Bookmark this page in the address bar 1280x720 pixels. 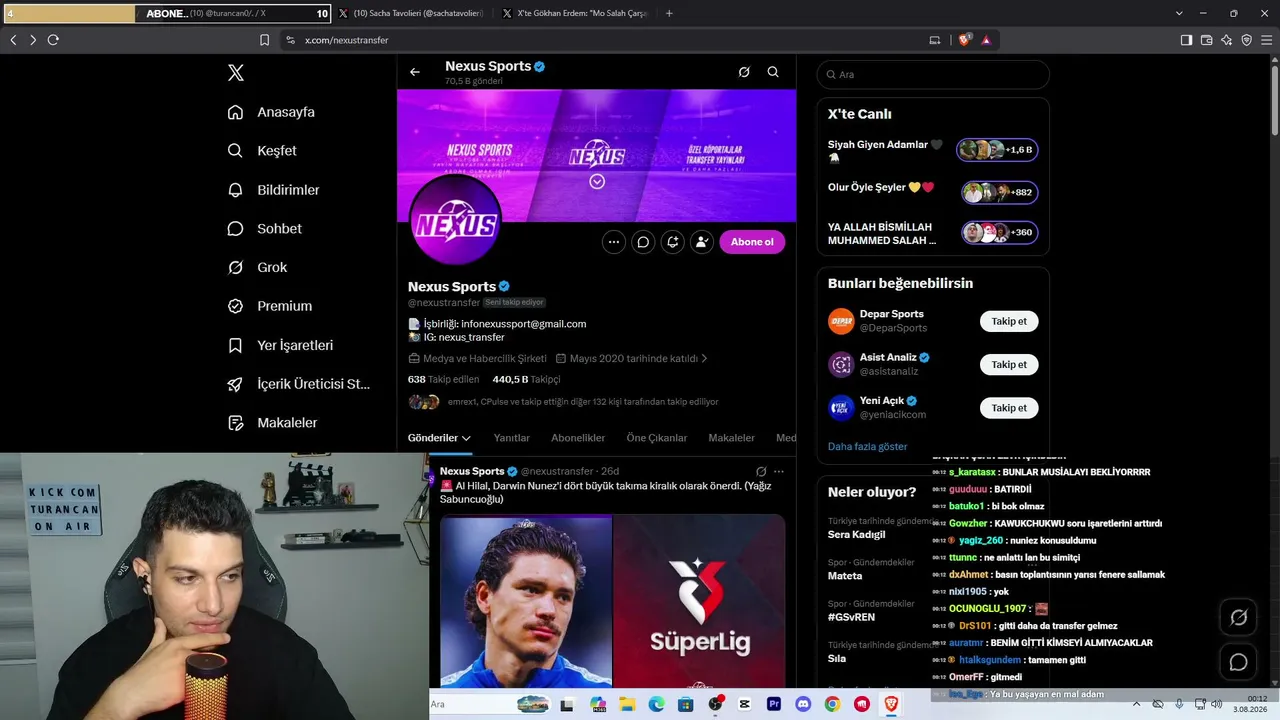[x=264, y=40]
